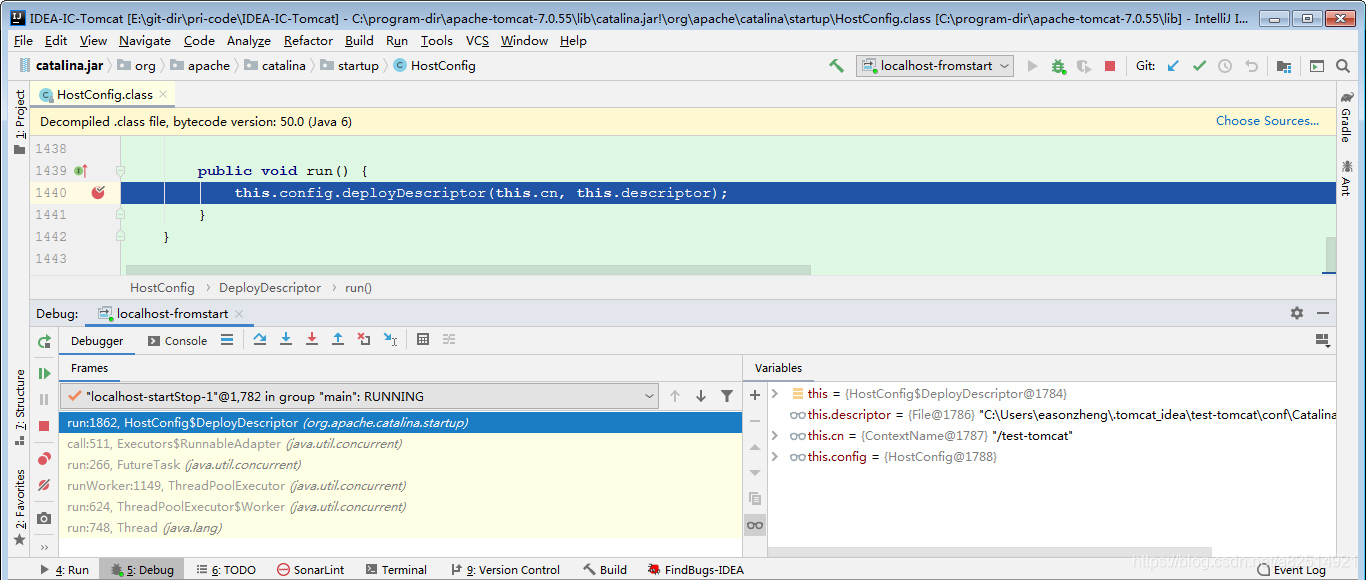
Task: Click editor horizontal scrollbar
Action: pyautogui.click(x=468, y=270)
